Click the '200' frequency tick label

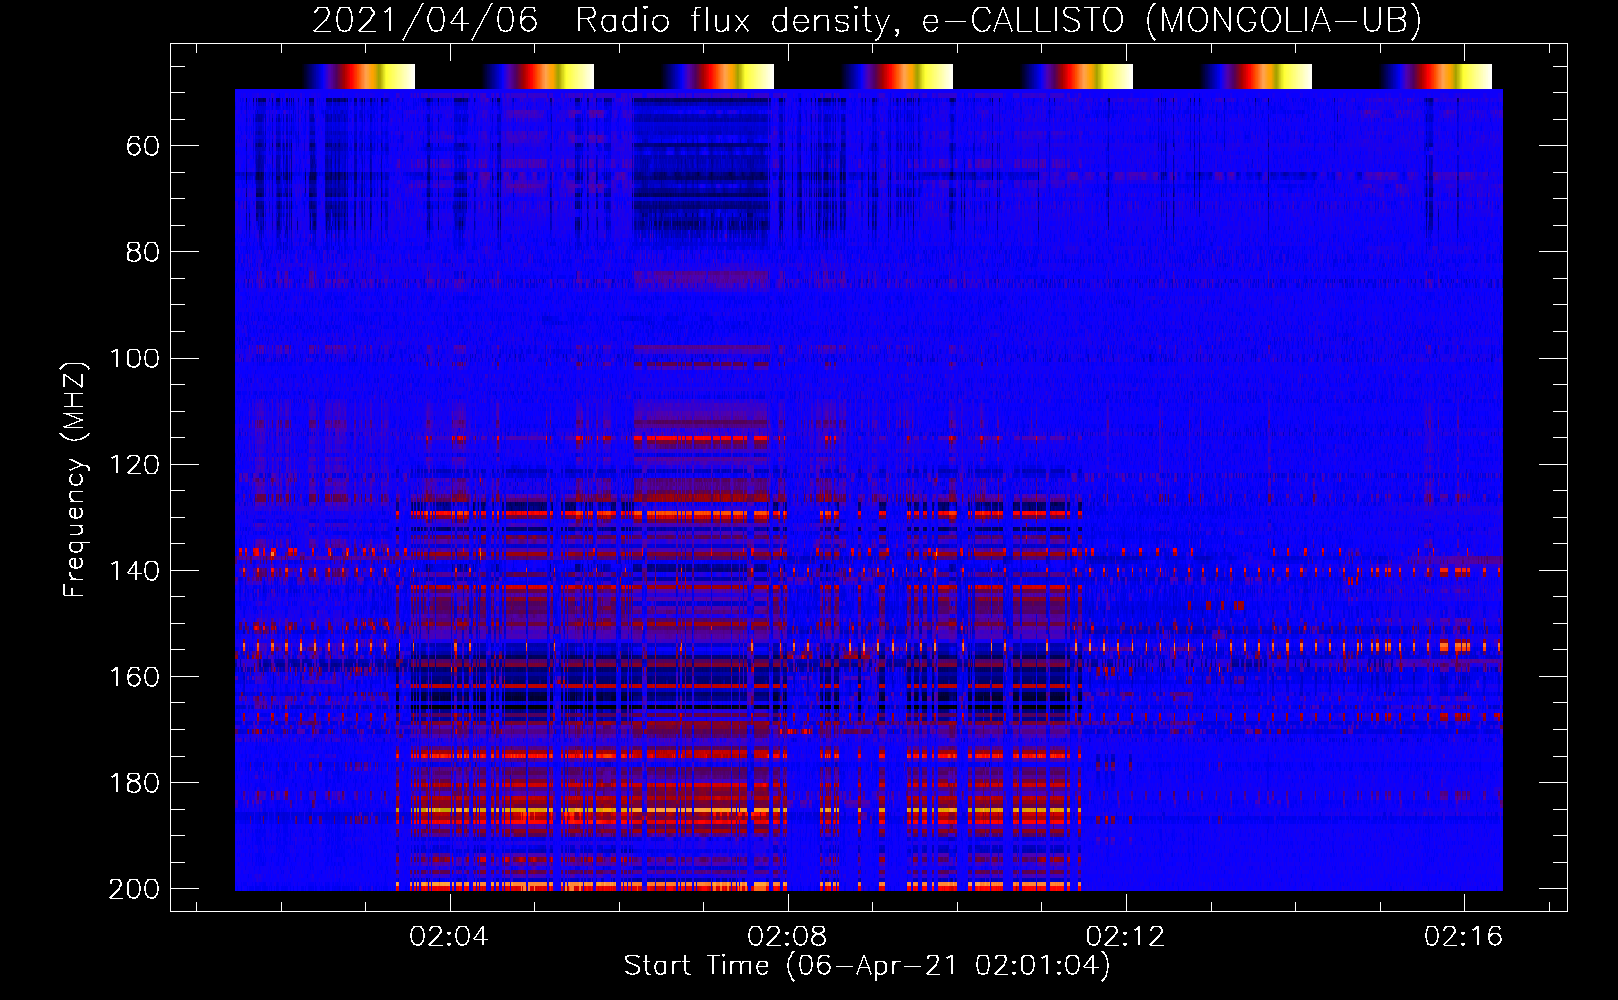click(134, 889)
